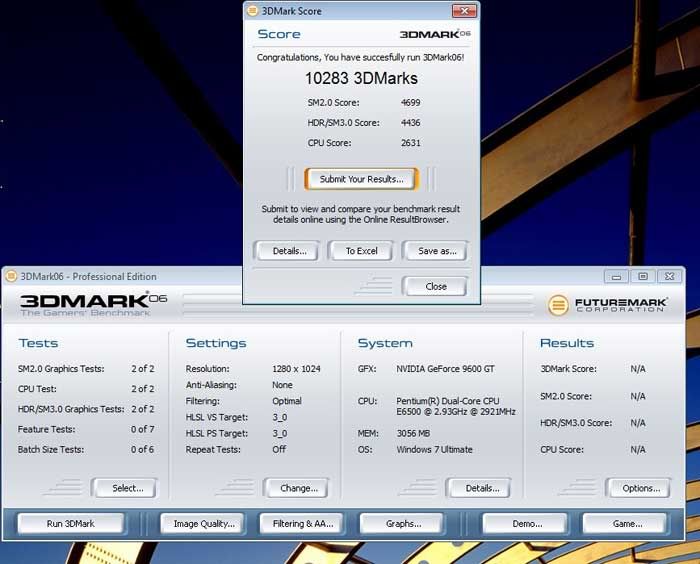Open Select tests button in Tests panel

click(x=125, y=488)
